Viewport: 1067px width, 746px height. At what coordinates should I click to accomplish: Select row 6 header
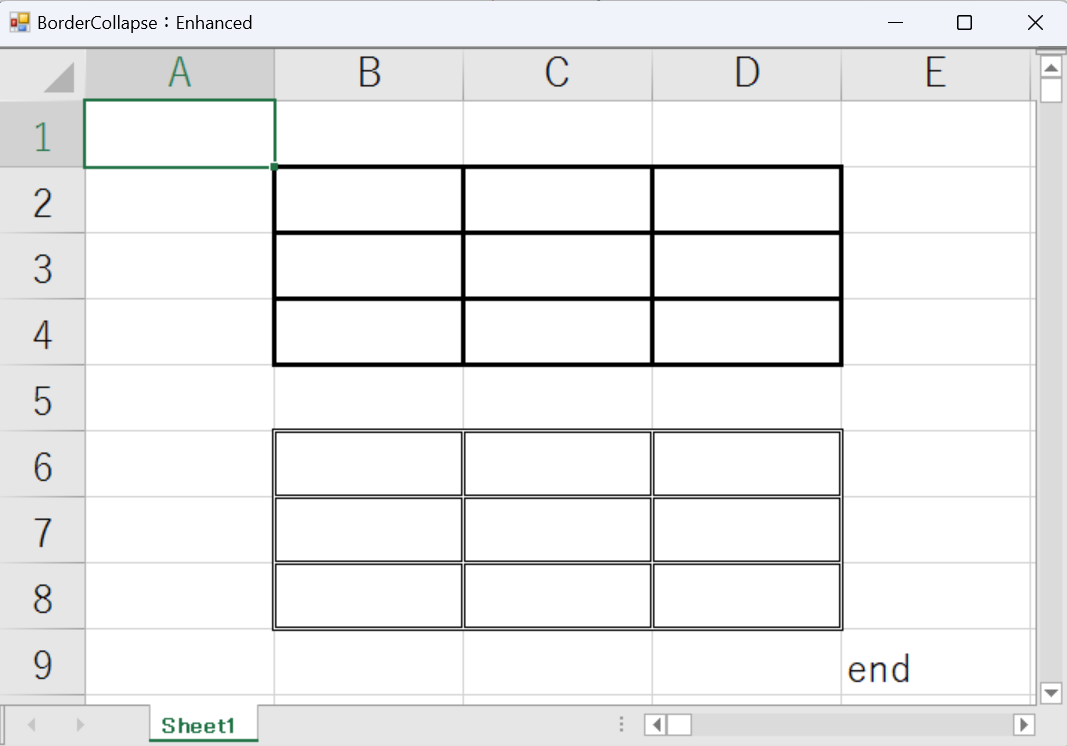[x=42, y=464]
